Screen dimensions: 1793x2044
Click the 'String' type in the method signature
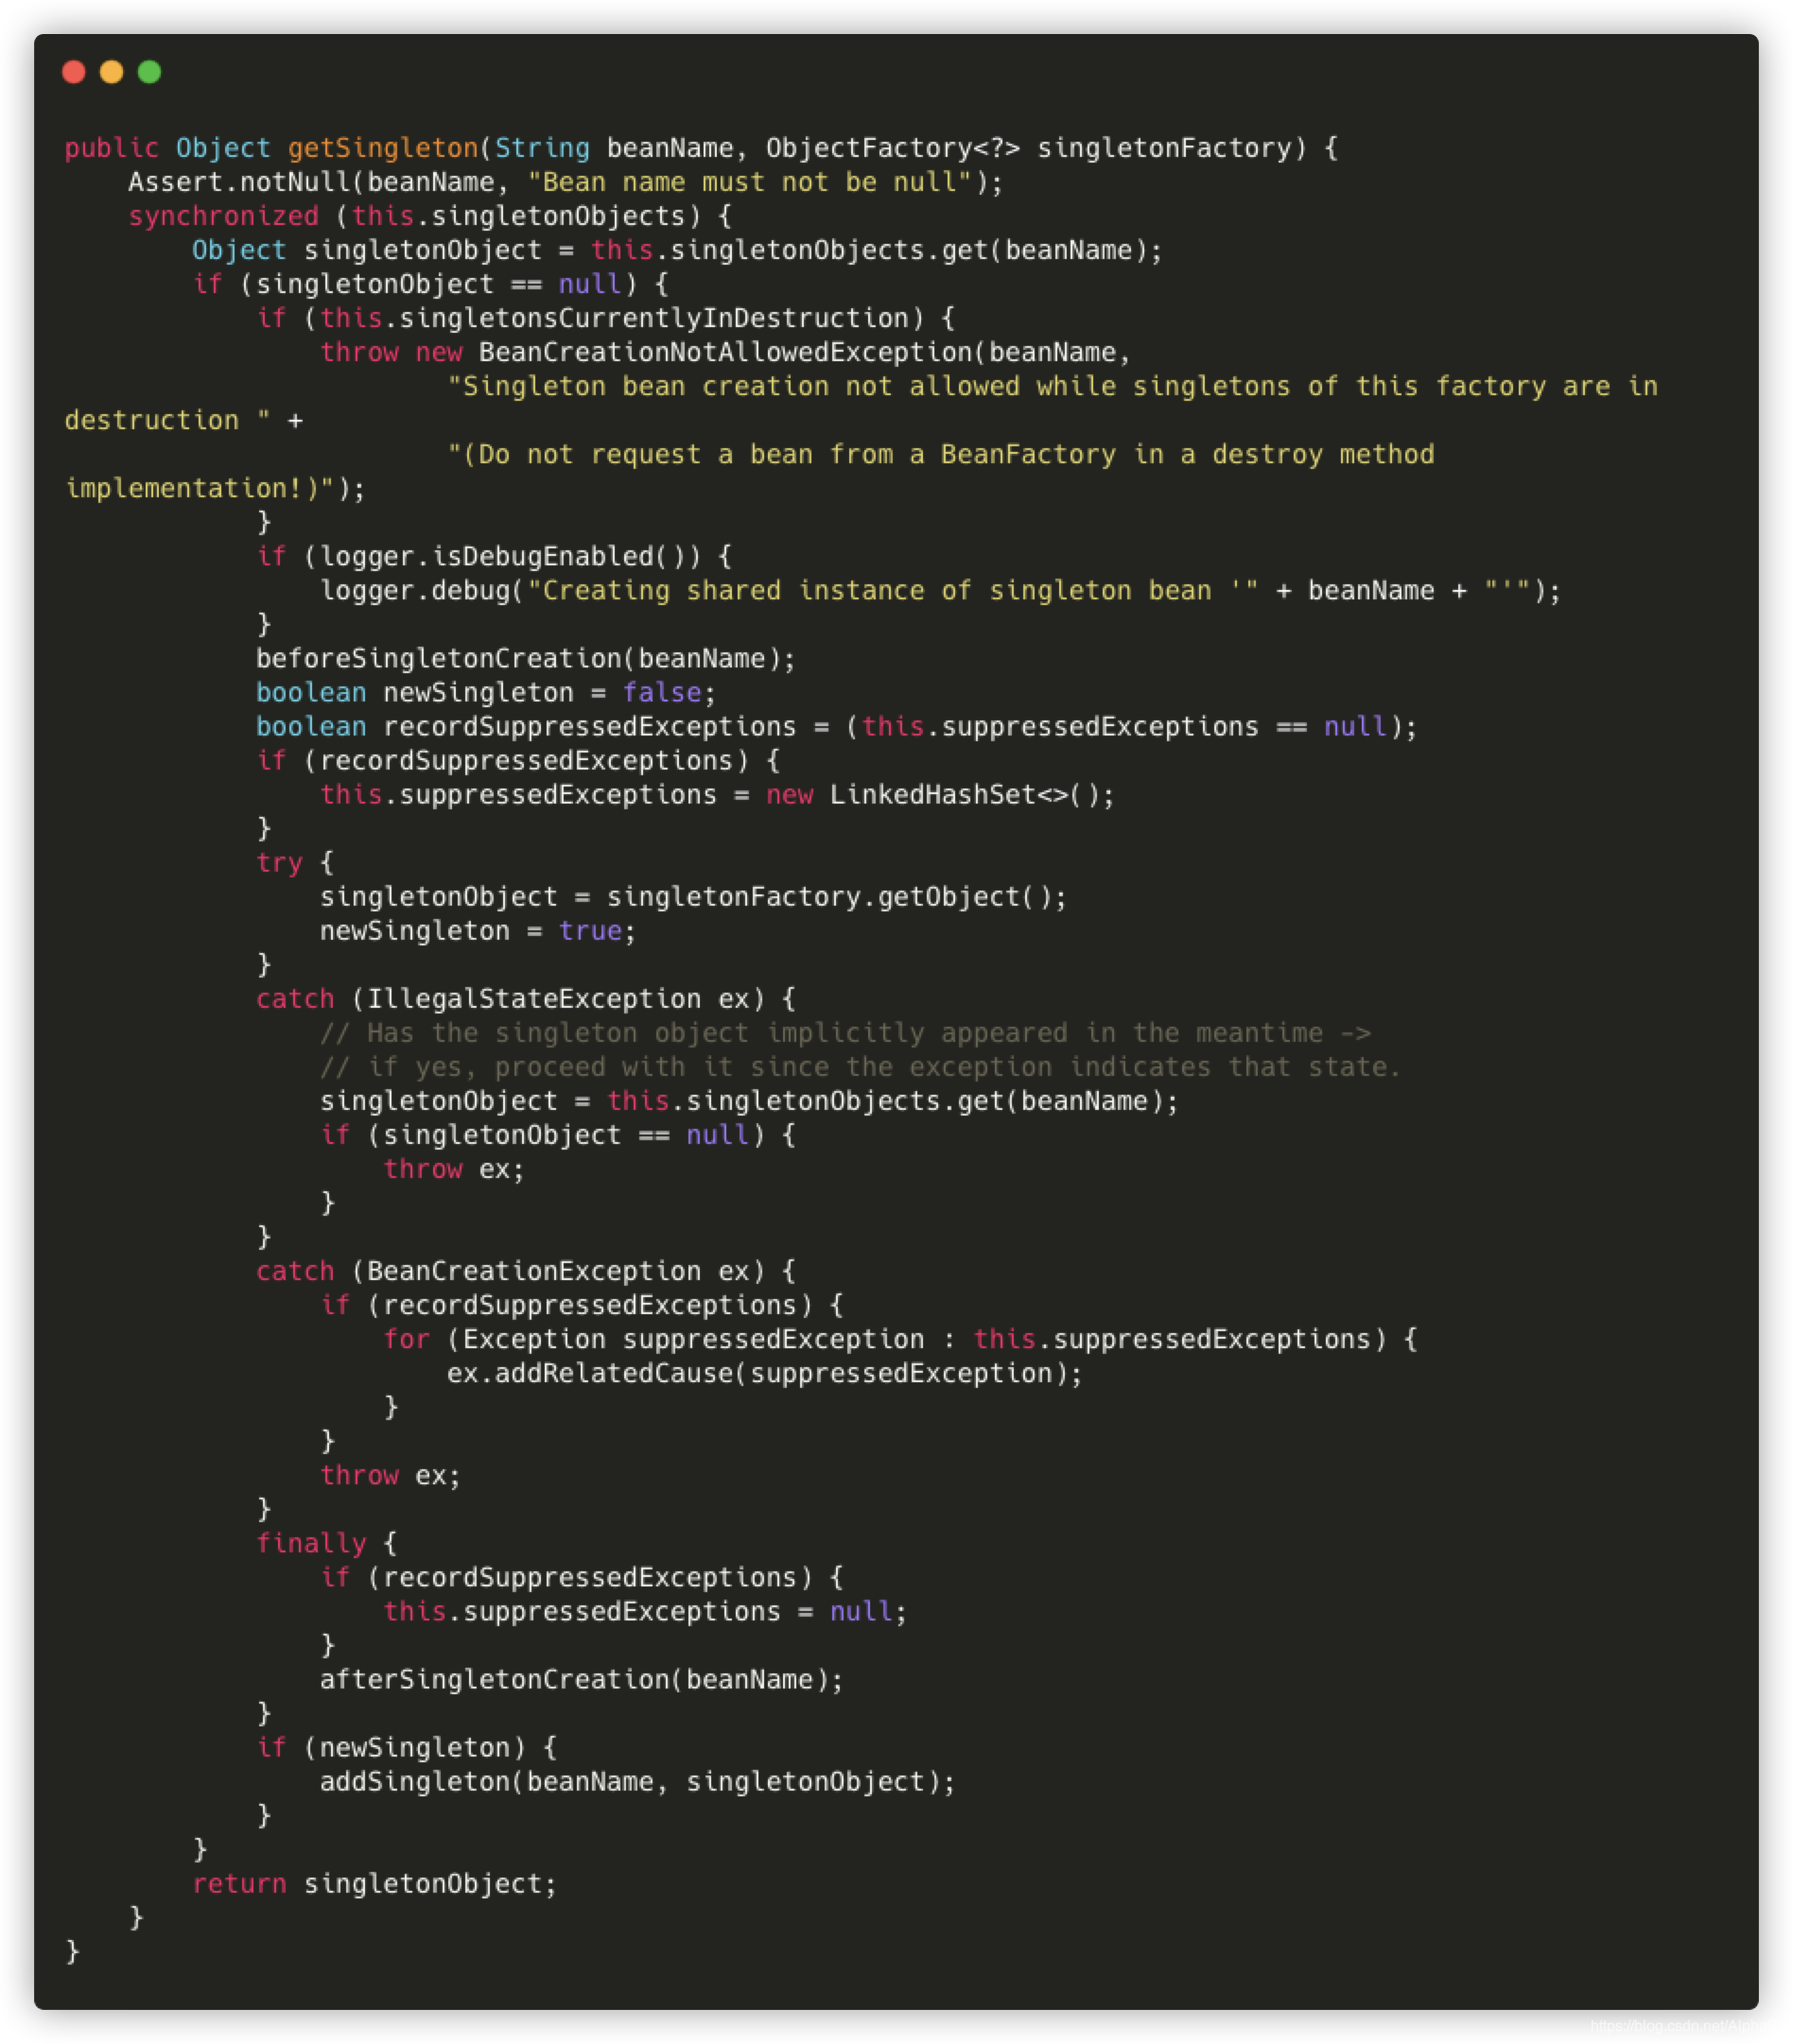coord(542,148)
